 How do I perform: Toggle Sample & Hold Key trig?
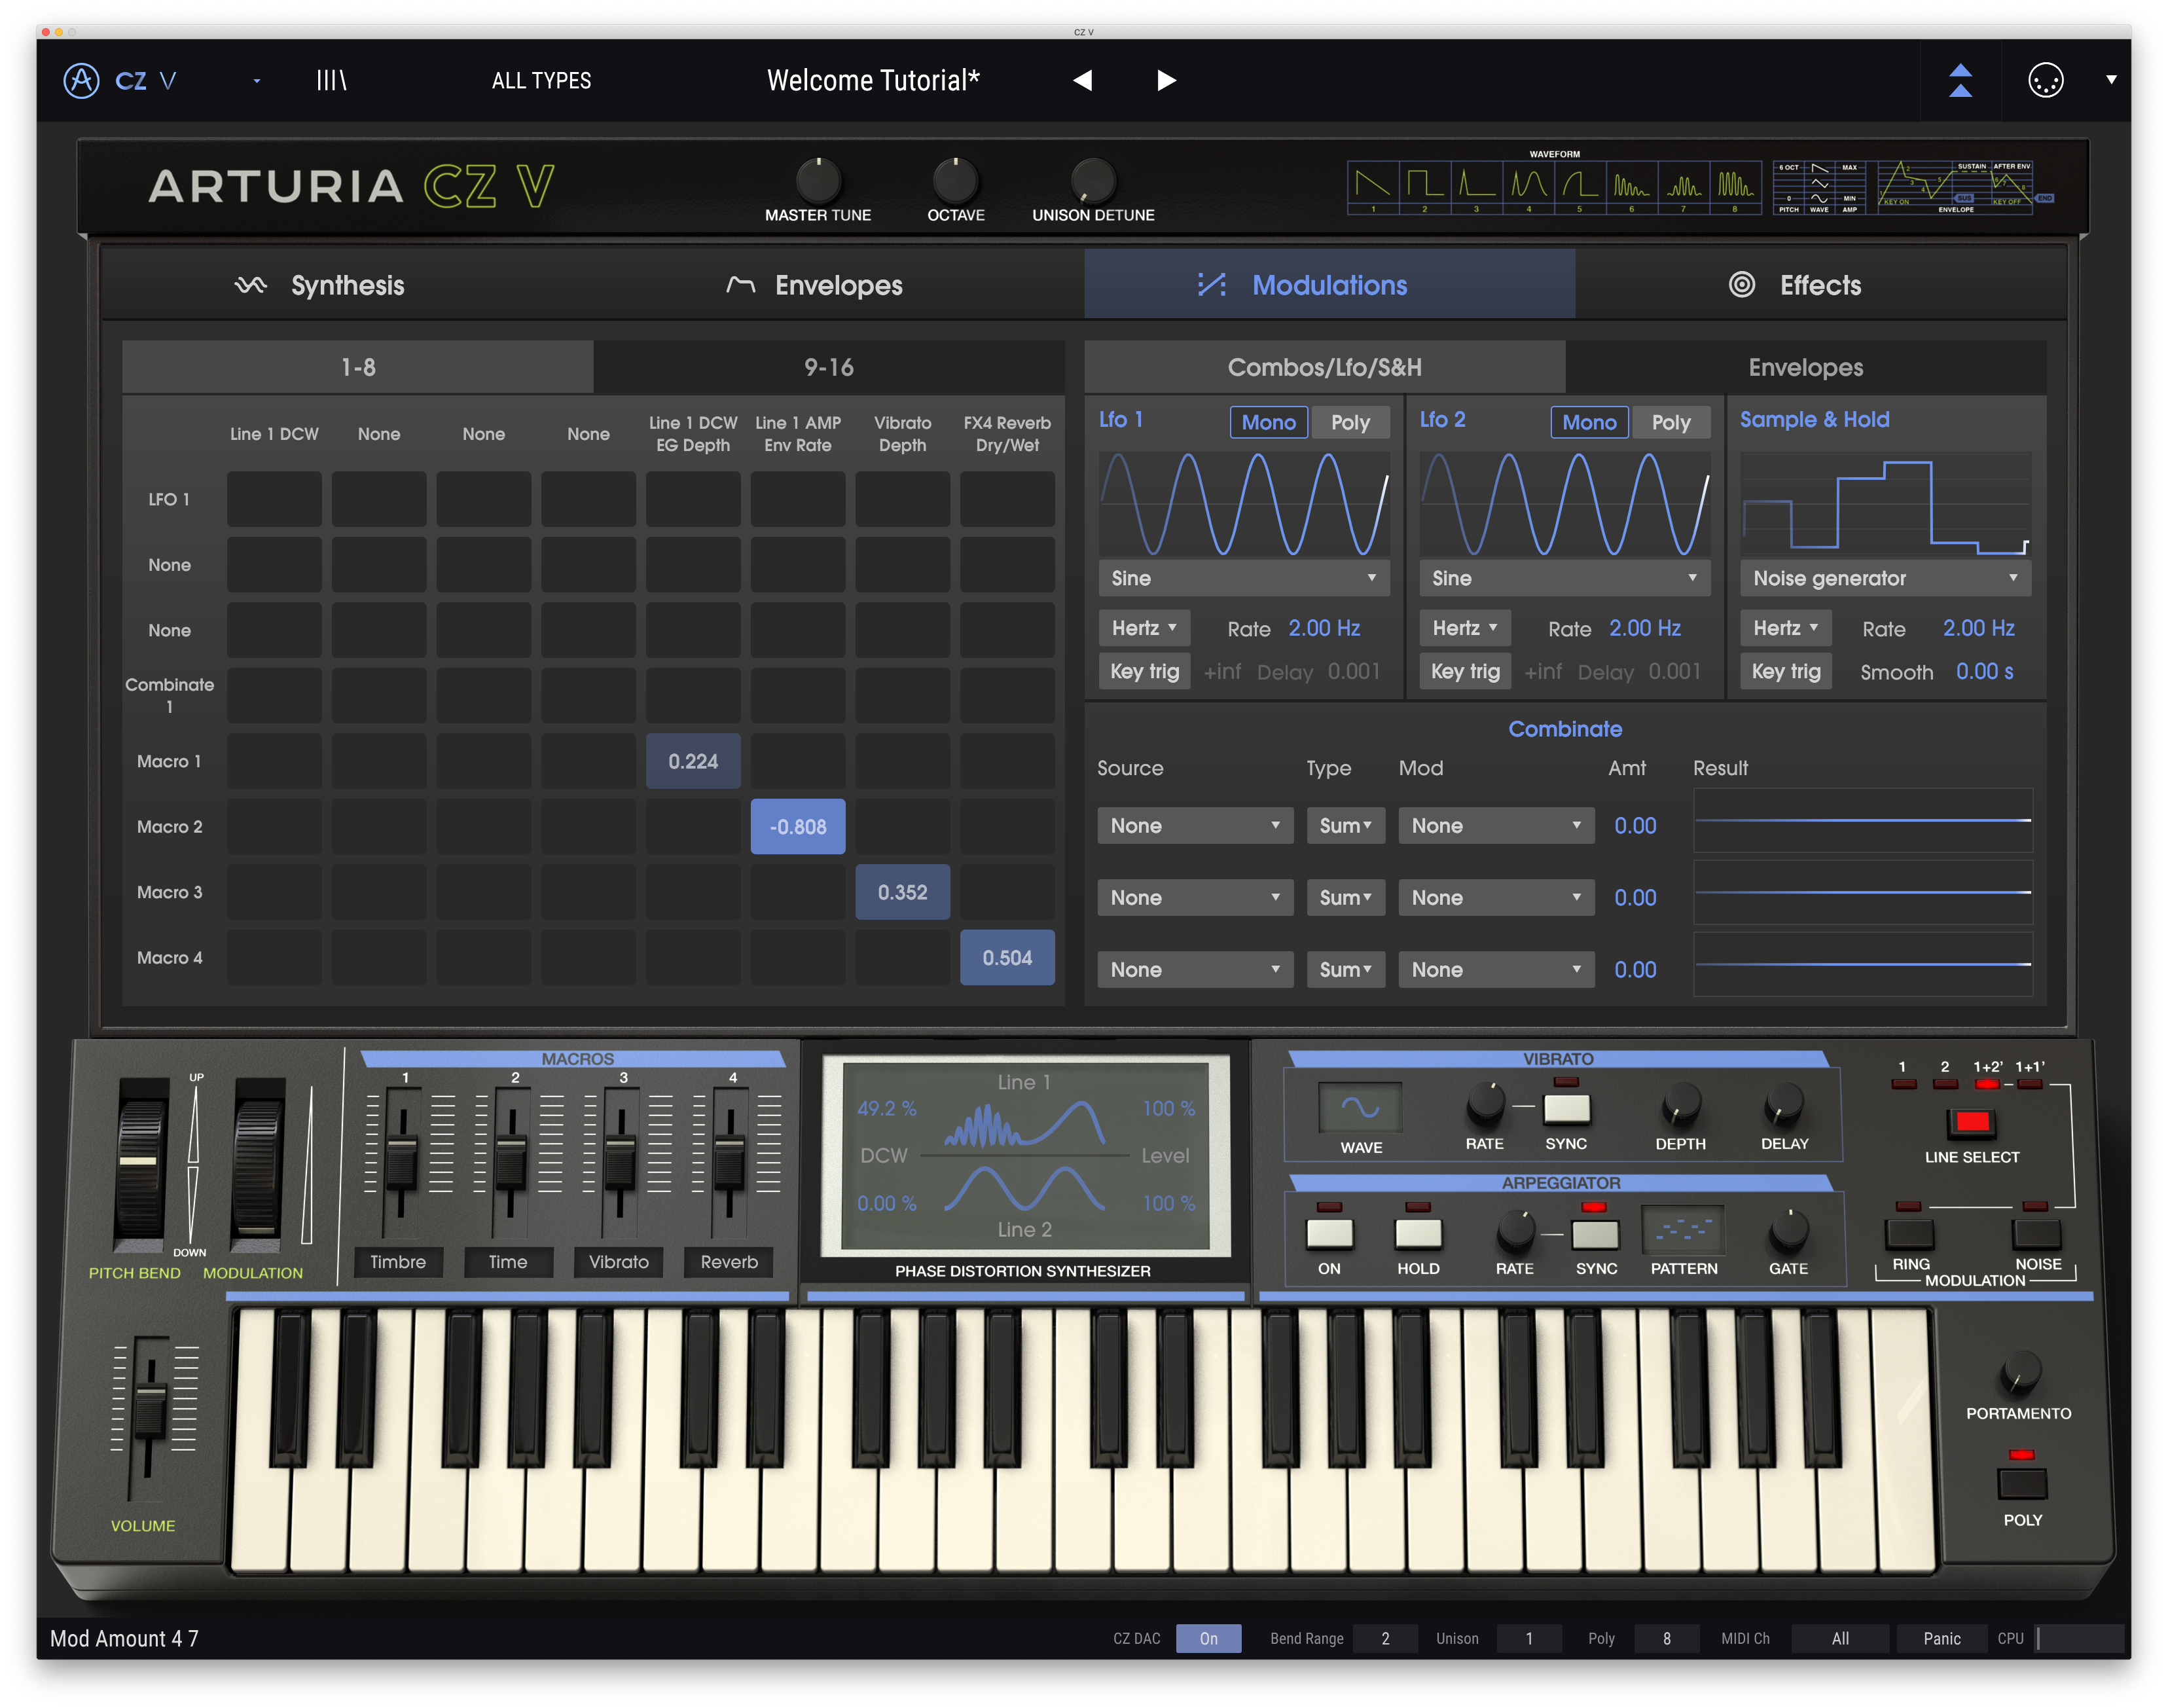point(1786,671)
